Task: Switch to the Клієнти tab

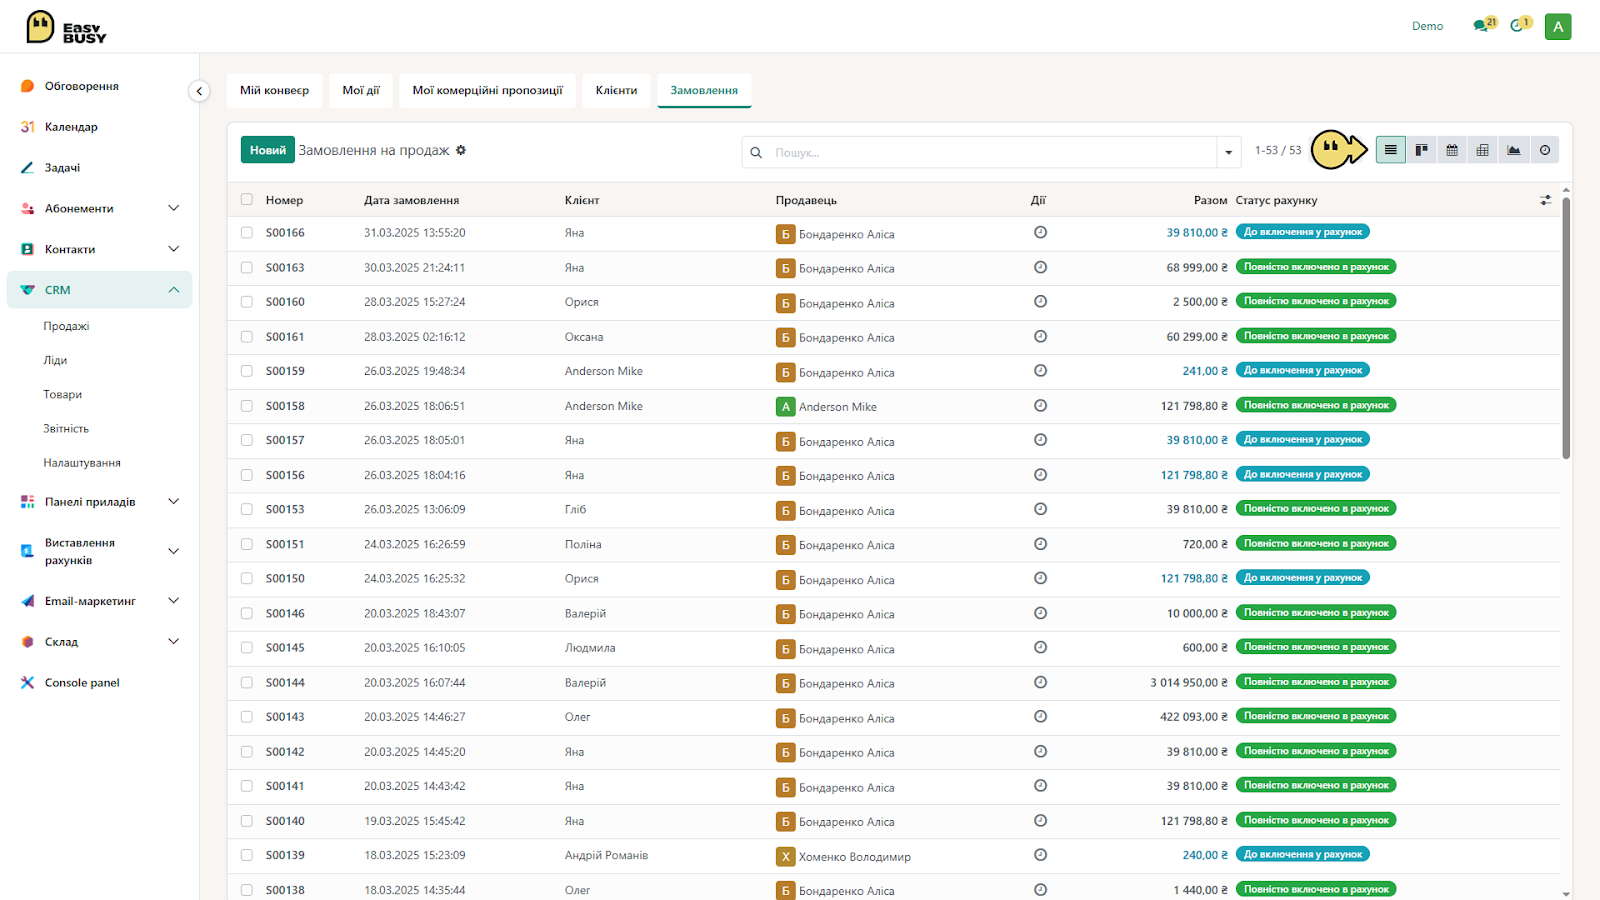Action: pyautogui.click(x=616, y=90)
